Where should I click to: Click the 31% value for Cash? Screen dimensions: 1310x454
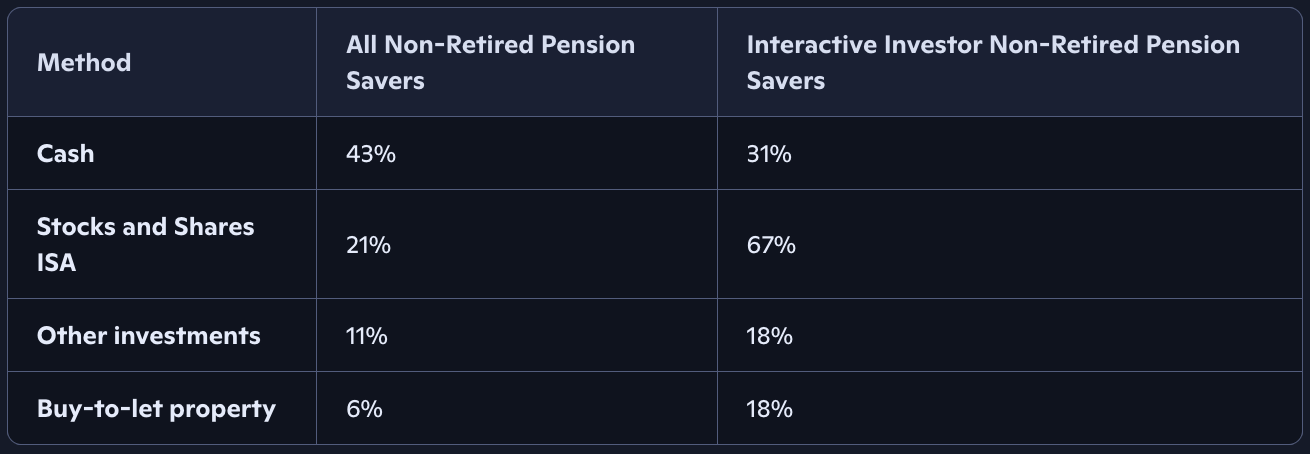click(x=769, y=153)
